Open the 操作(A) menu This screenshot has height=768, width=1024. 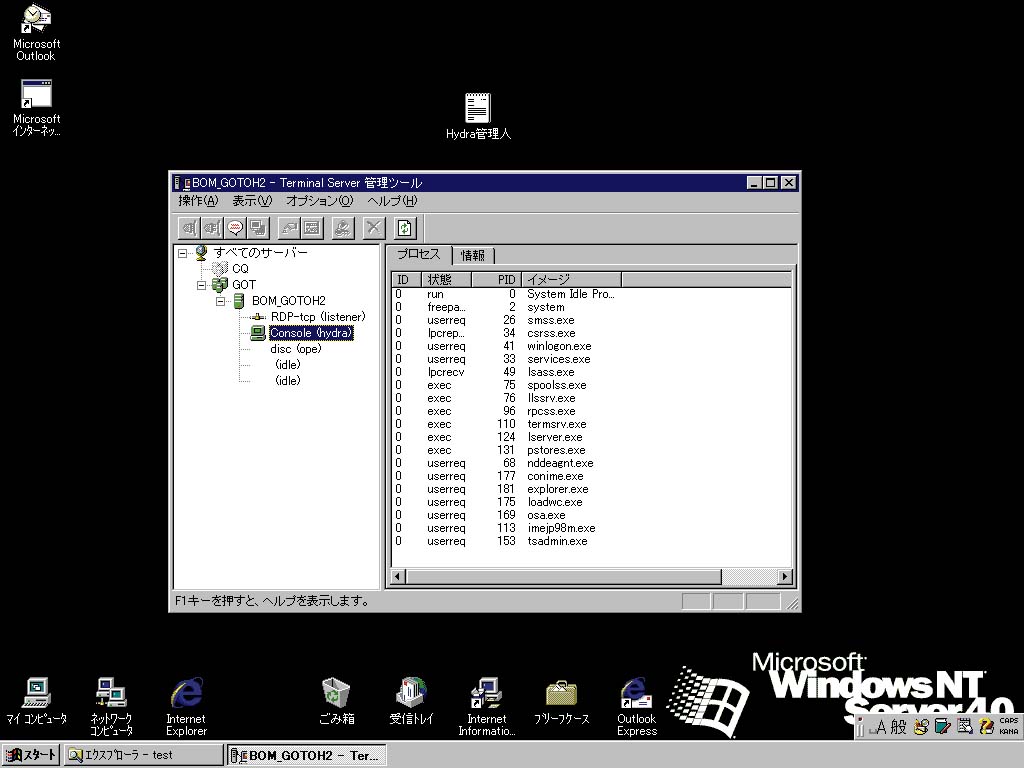tap(199, 200)
